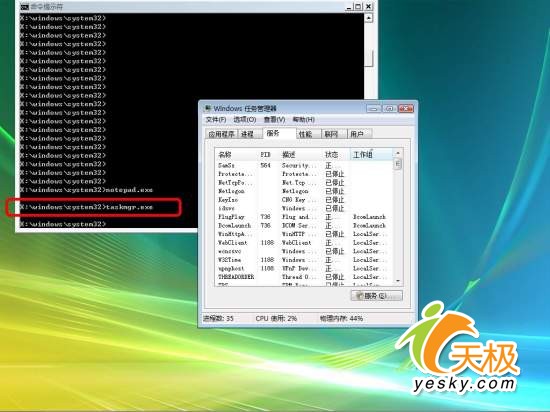Select the PlugPlay service name
Screen dimensions: 550x412
point(232,217)
